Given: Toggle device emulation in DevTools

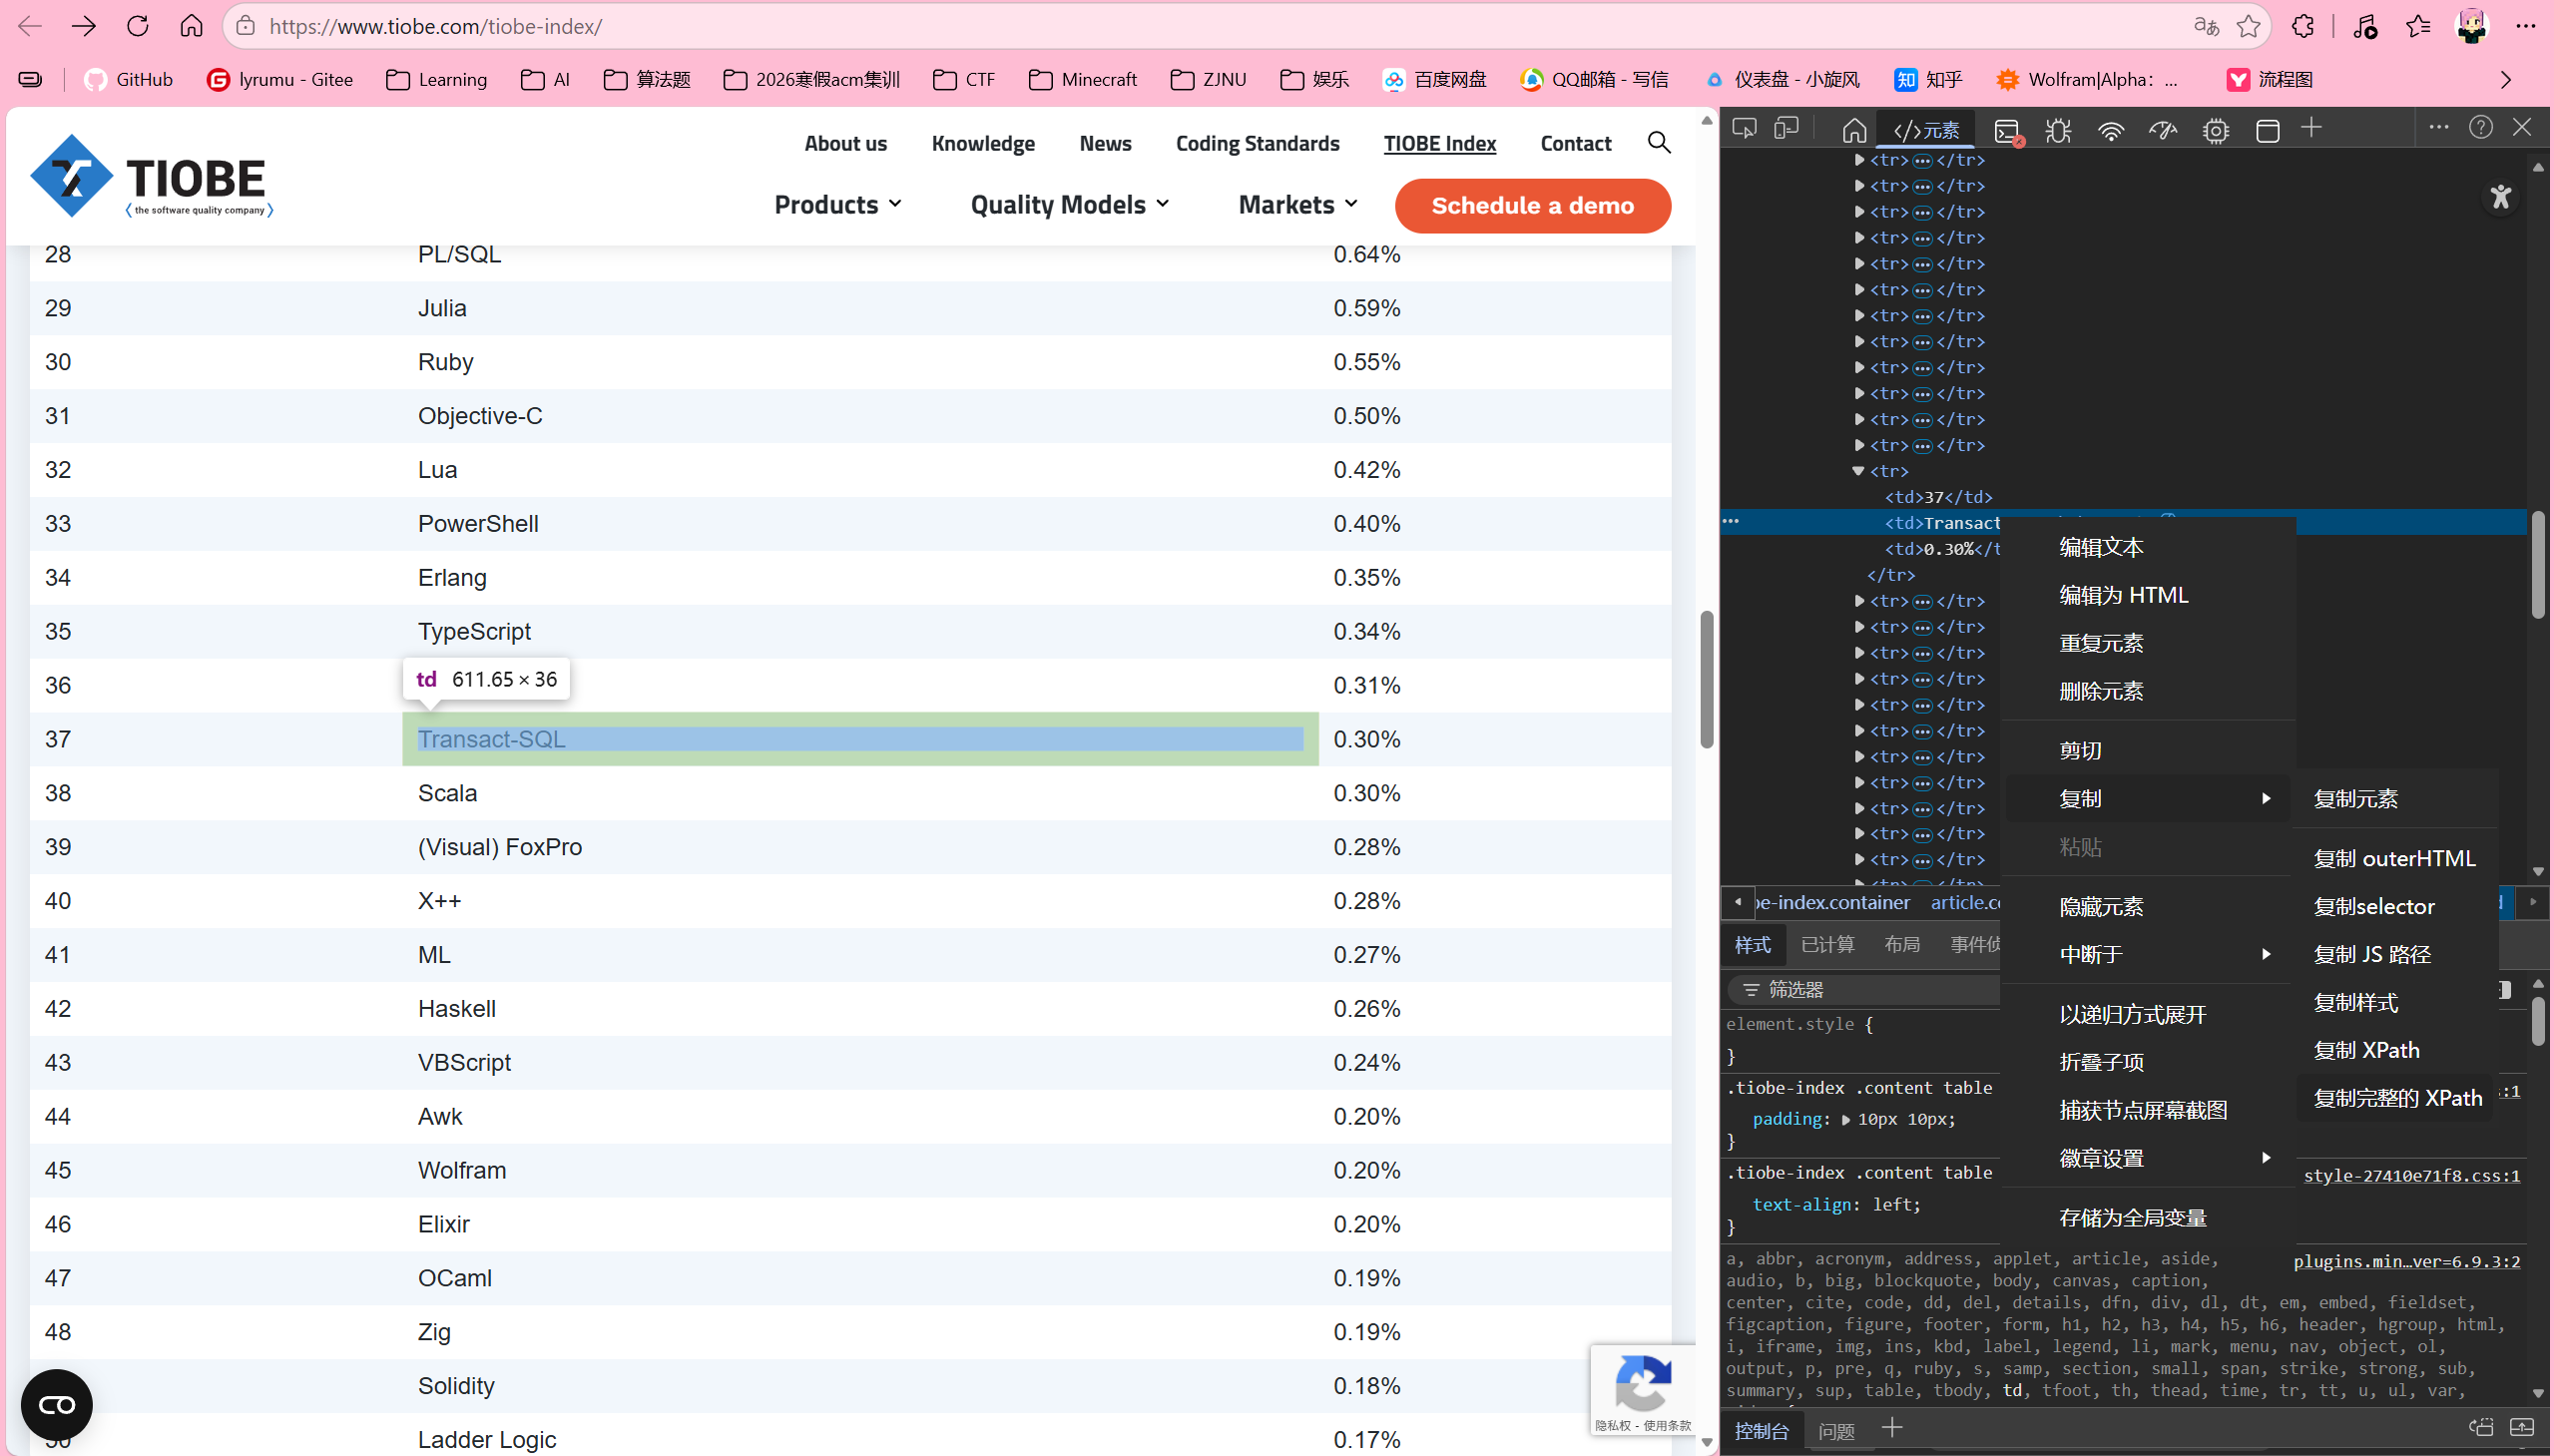Looking at the screenshot, I should coord(1786,129).
